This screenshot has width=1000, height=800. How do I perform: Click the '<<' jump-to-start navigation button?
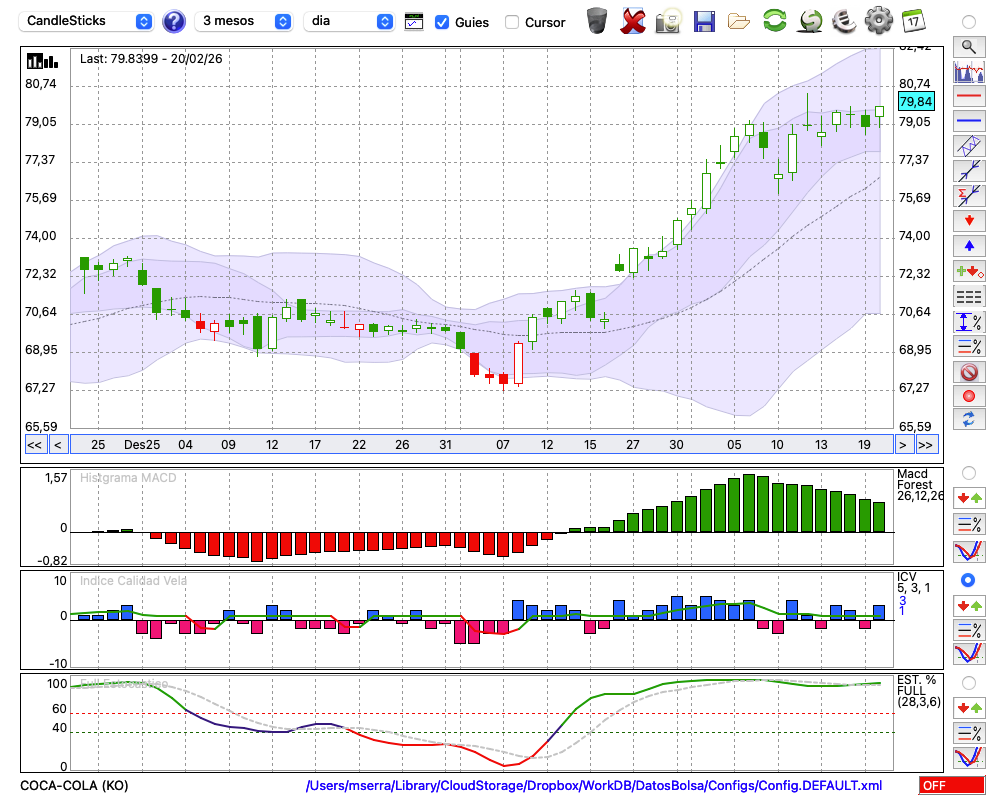[x=34, y=445]
